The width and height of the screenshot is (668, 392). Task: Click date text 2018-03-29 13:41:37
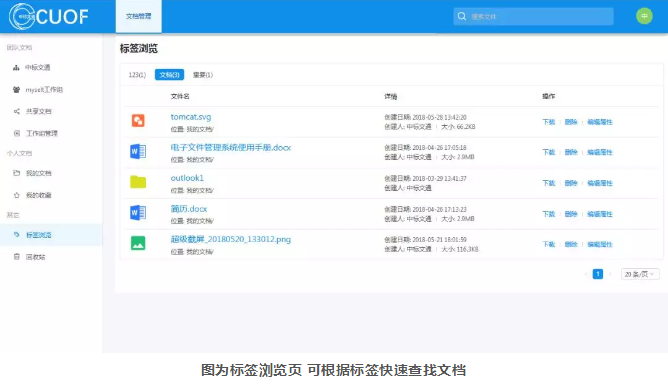pos(439,179)
